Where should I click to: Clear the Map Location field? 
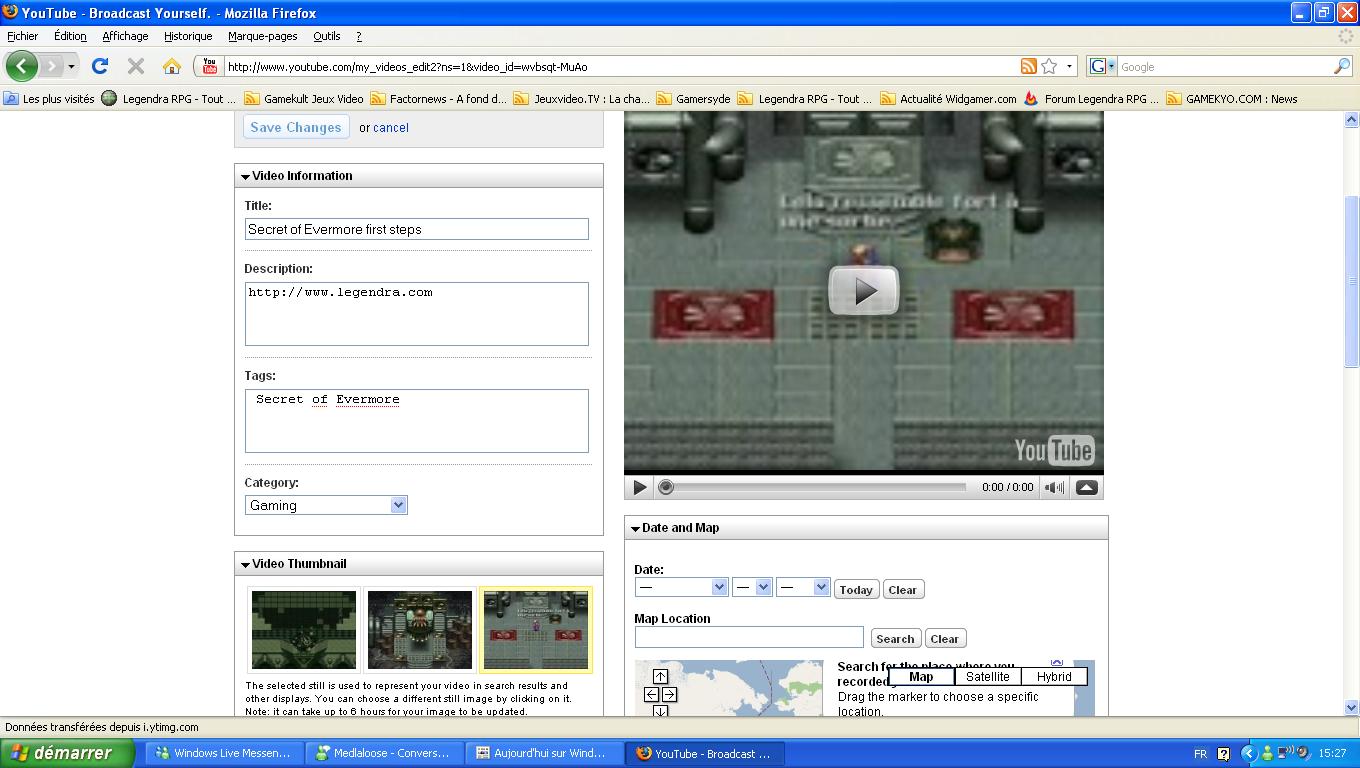[x=944, y=638]
